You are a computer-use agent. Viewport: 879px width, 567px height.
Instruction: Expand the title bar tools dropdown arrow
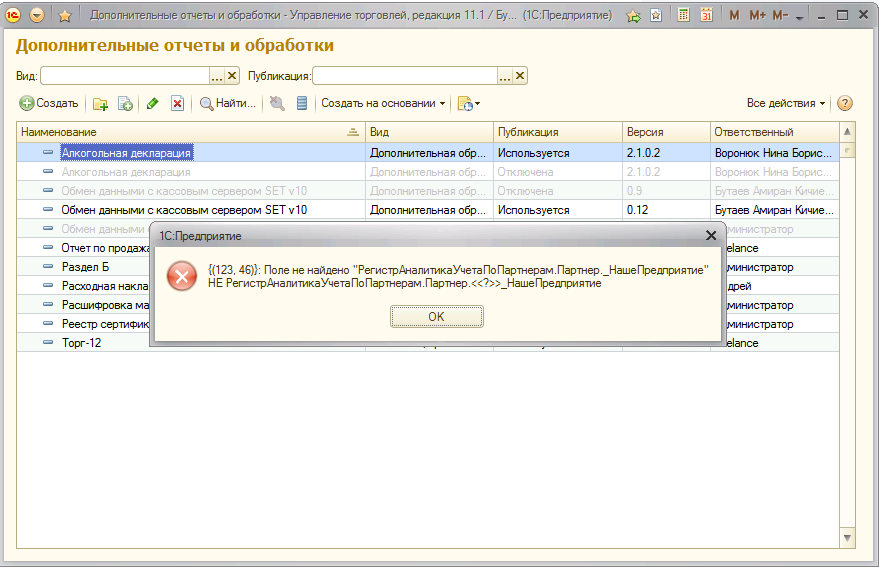point(800,18)
